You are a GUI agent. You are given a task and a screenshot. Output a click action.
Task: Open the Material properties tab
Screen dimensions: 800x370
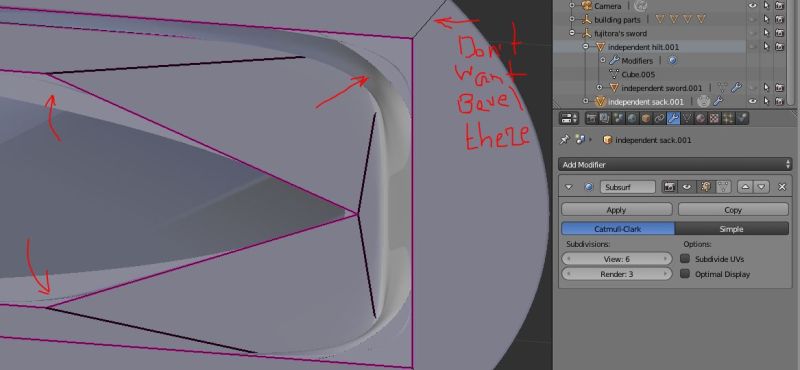(x=701, y=118)
